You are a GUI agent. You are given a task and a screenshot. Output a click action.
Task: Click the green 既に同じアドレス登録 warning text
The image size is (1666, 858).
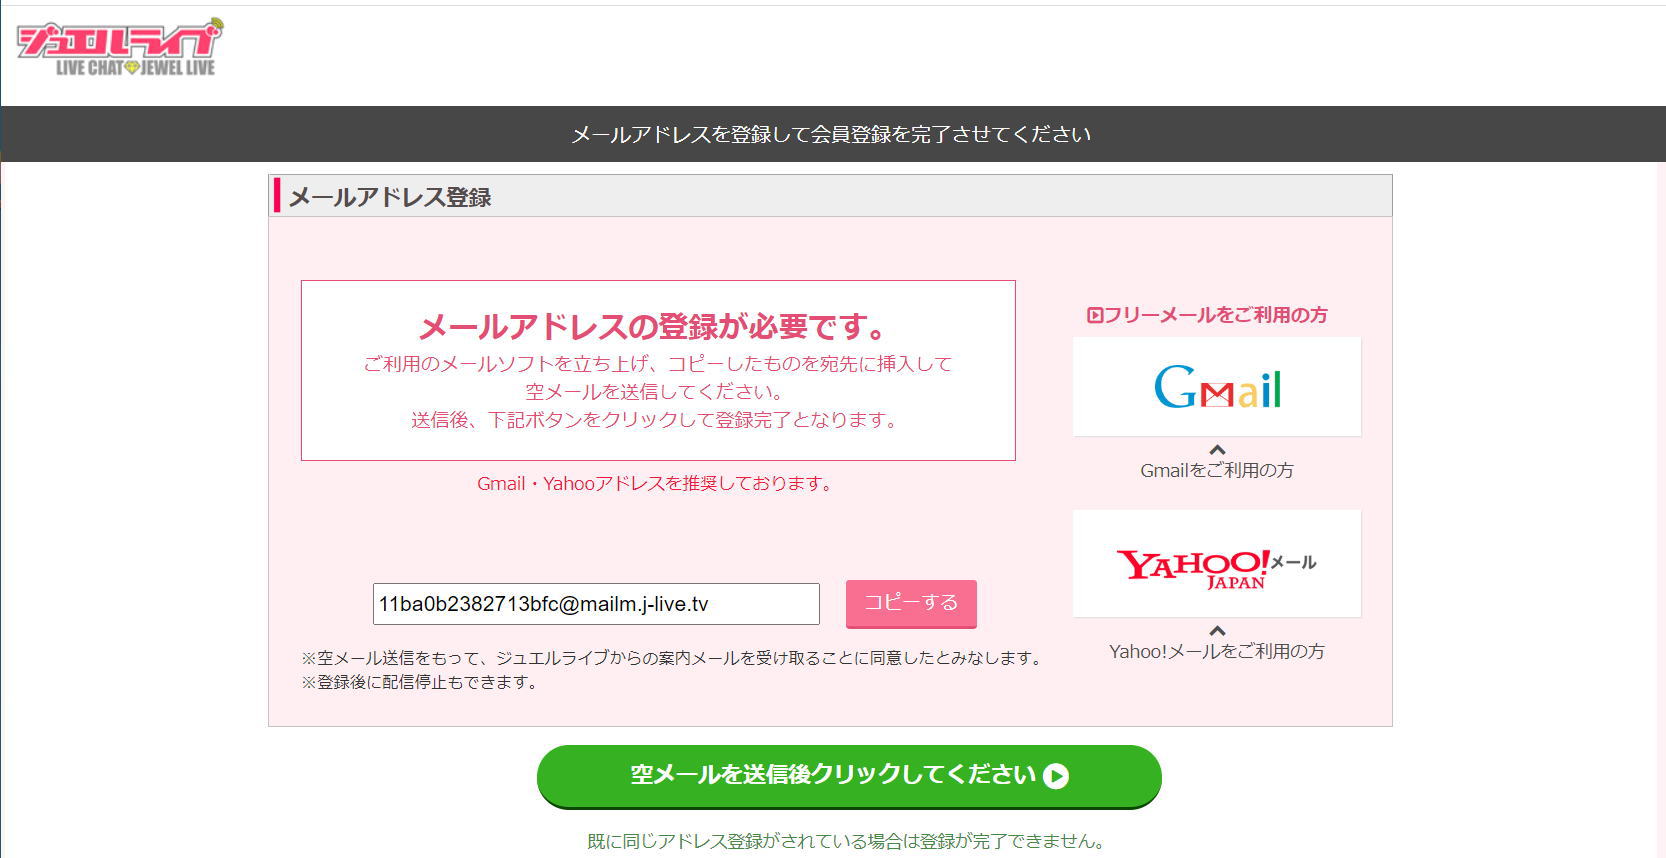point(846,841)
